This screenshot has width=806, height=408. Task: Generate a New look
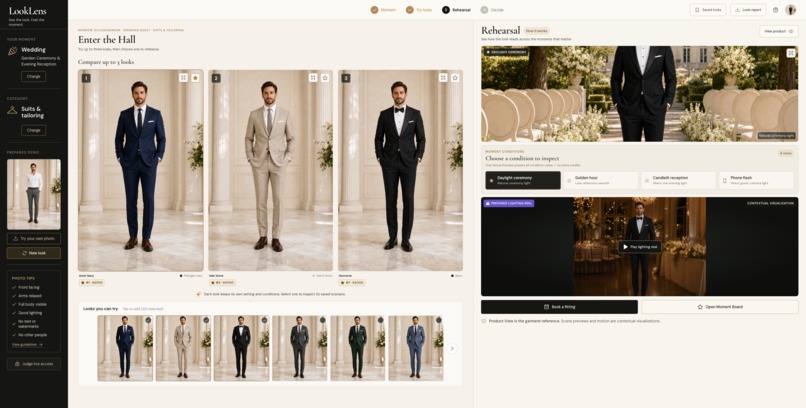coord(34,253)
